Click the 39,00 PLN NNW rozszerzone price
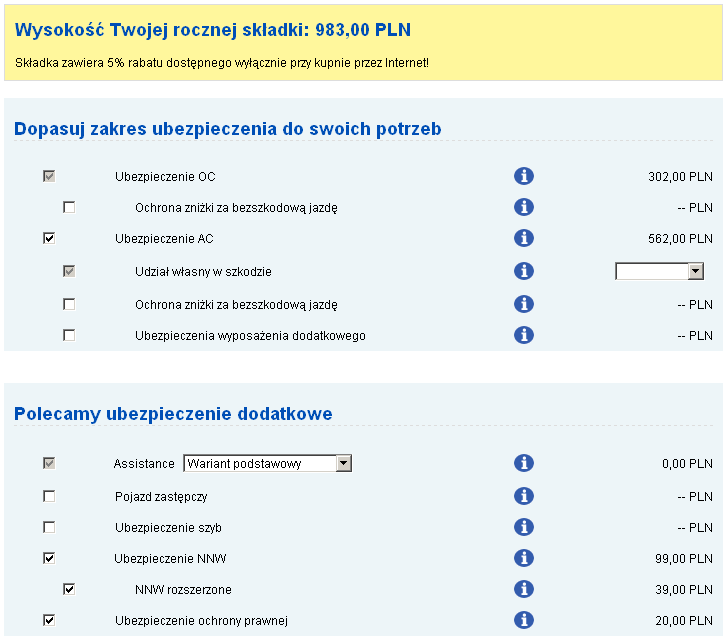The height and width of the screenshot is (639, 725). 684,590
